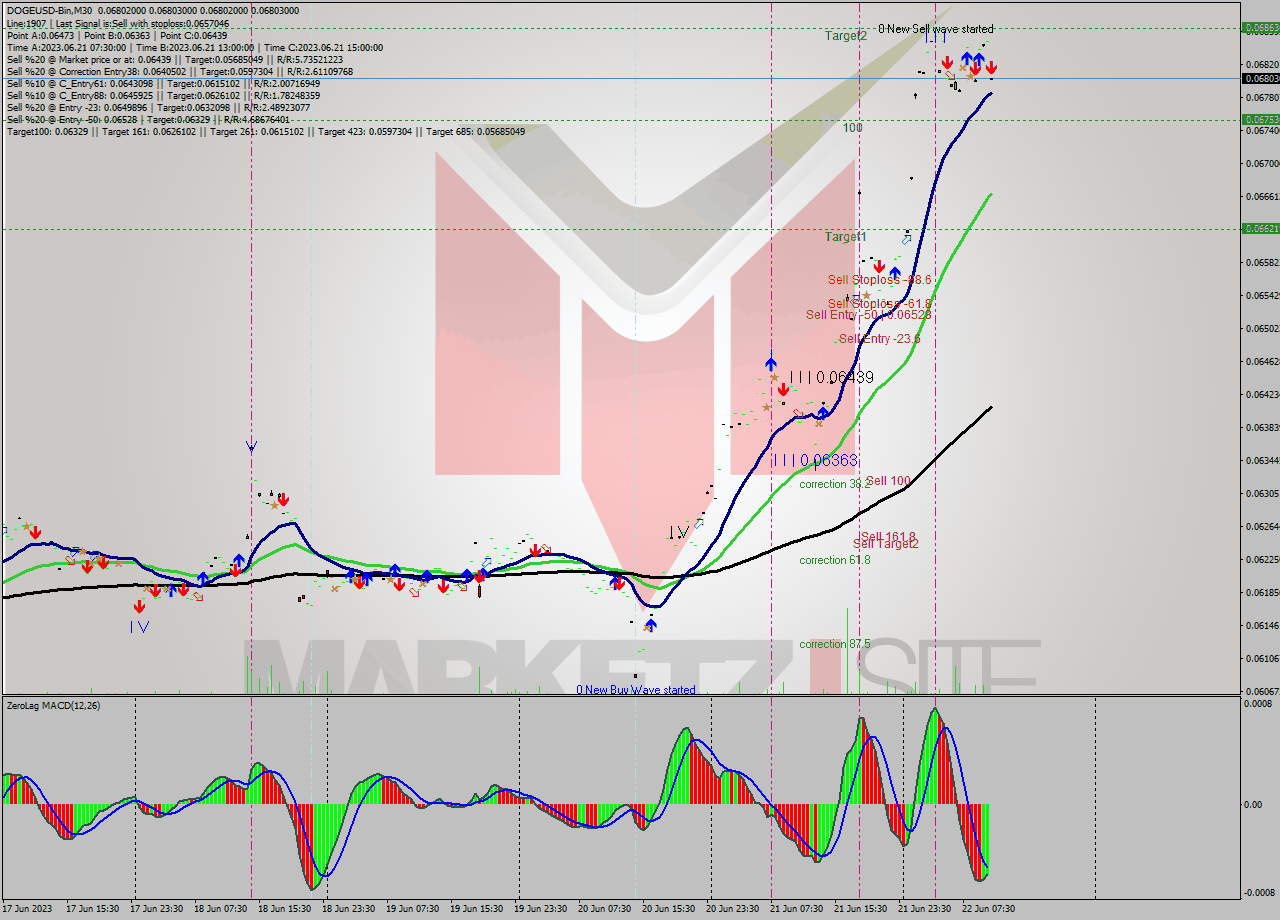
Task: Click the '21 Jun 07:30' time axis label
Action: [797, 909]
